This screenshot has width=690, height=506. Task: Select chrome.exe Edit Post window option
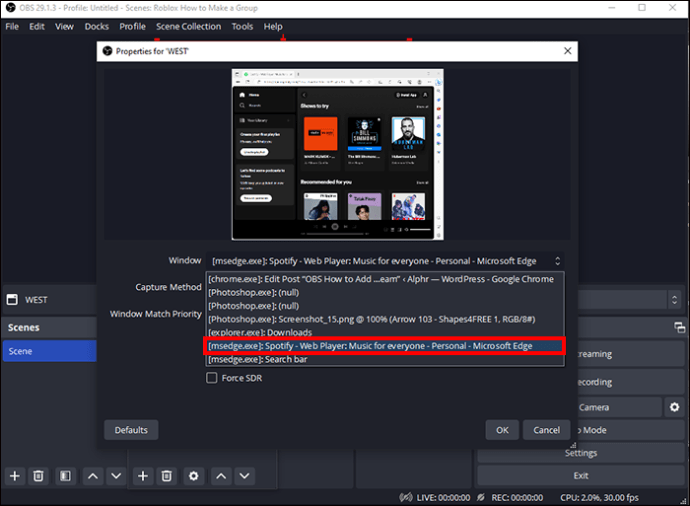coord(385,279)
